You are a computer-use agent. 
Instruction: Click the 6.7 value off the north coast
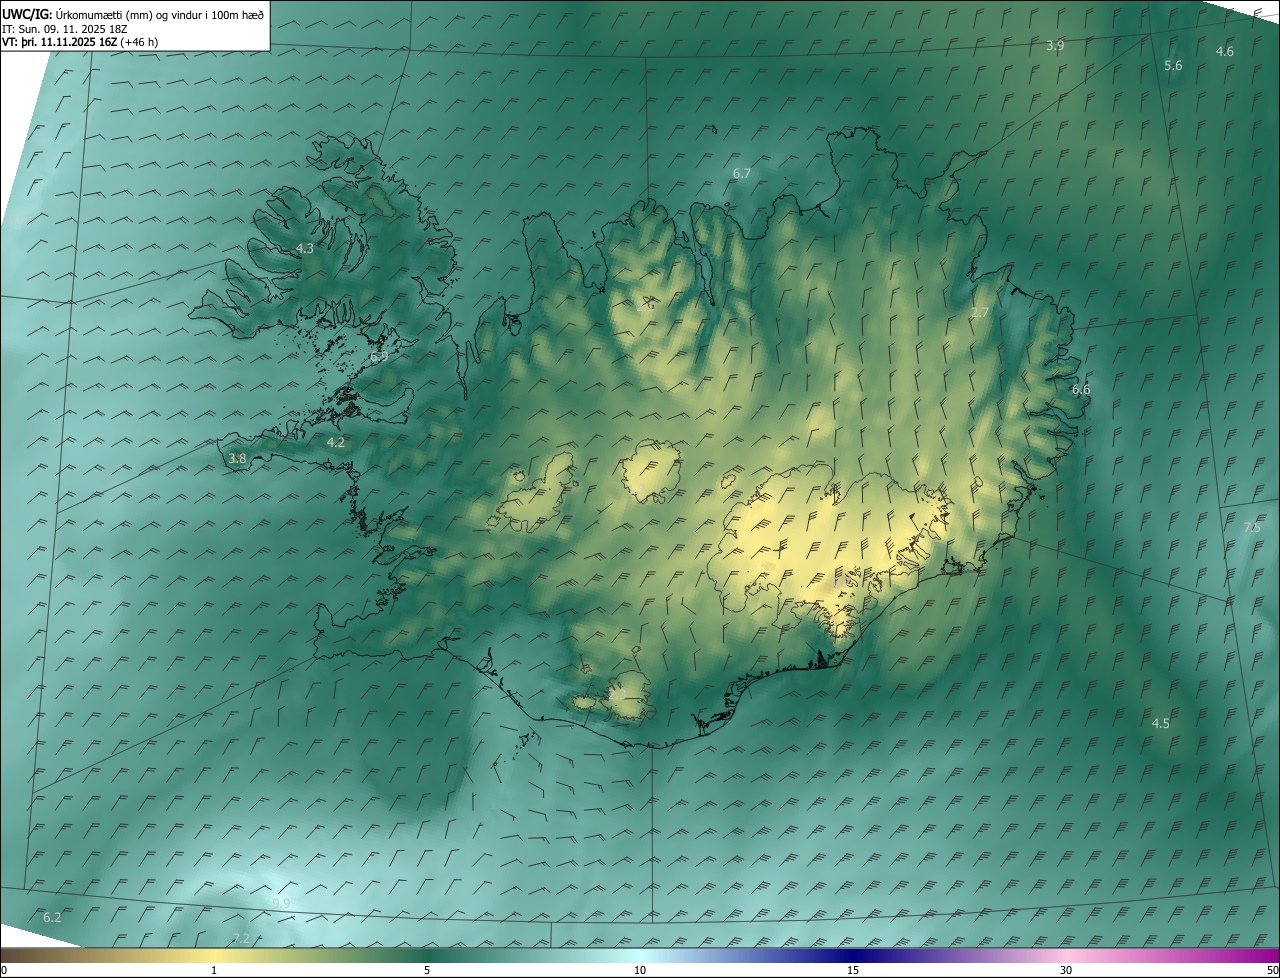741,173
